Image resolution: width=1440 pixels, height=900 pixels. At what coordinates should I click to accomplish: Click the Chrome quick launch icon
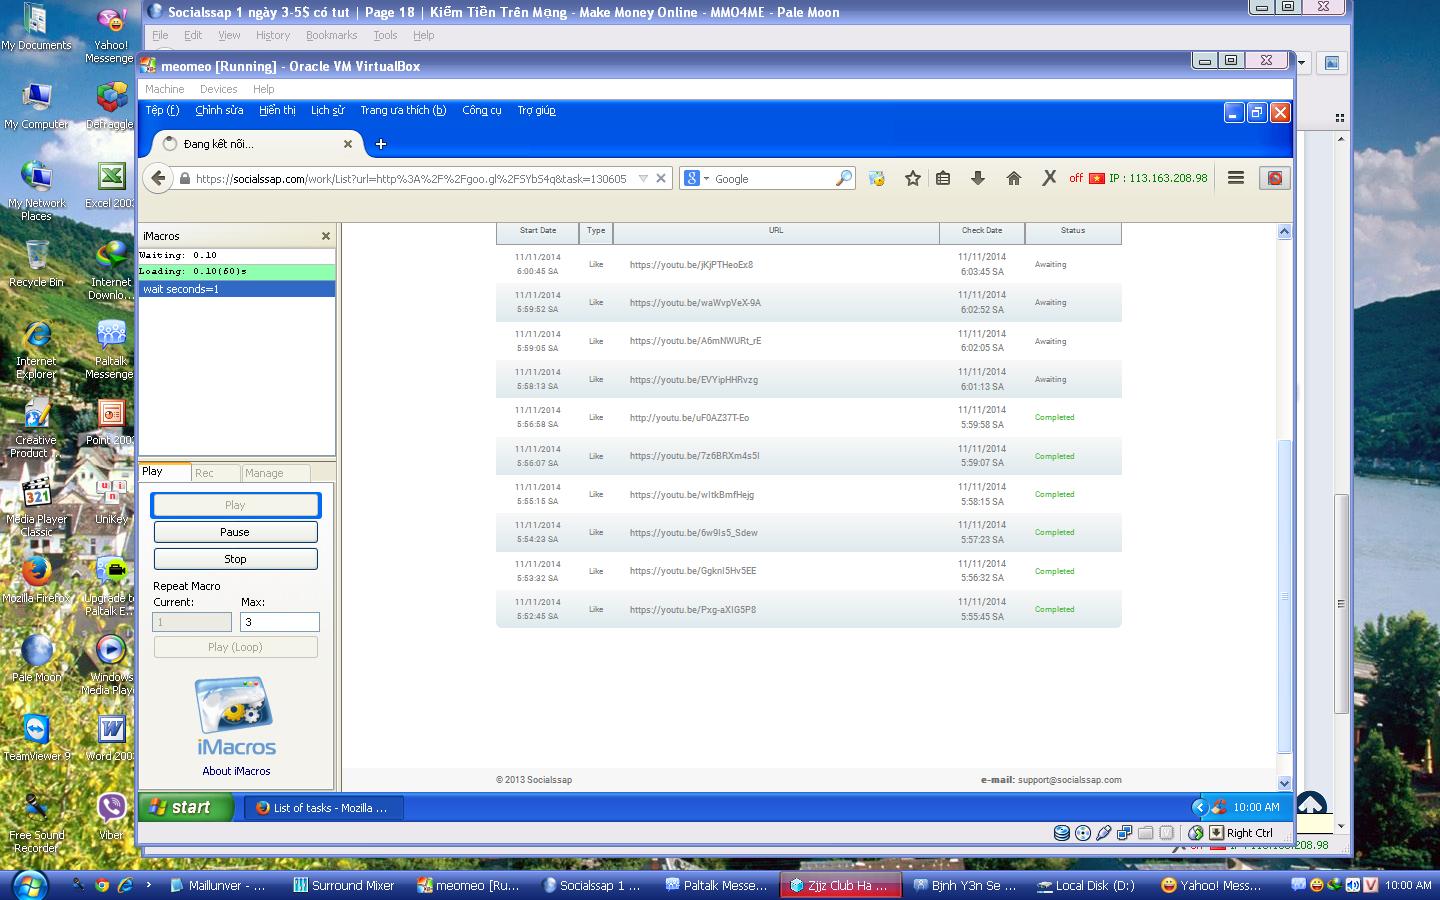tap(102, 885)
